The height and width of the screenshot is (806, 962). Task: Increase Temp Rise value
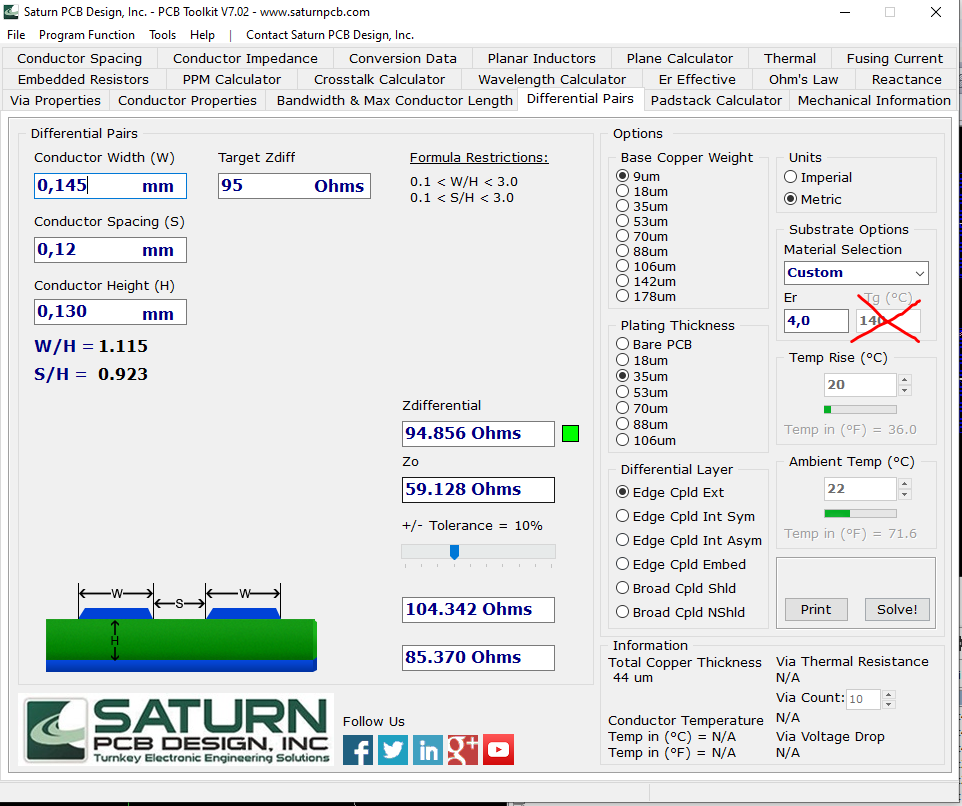(904, 380)
